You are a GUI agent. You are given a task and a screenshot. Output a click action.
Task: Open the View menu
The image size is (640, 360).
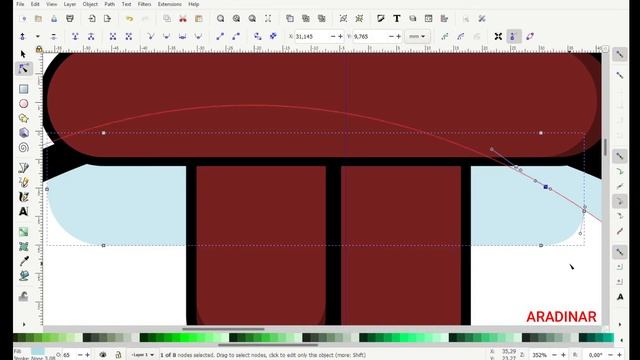[x=51, y=4]
